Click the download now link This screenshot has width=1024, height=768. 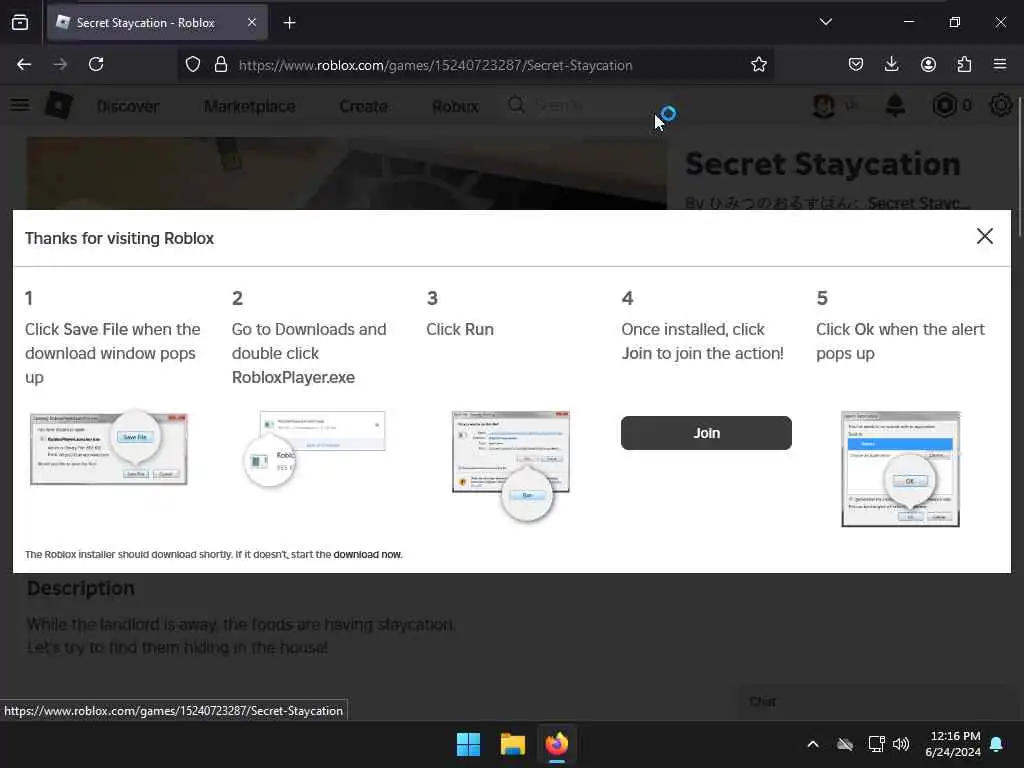tap(367, 554)
